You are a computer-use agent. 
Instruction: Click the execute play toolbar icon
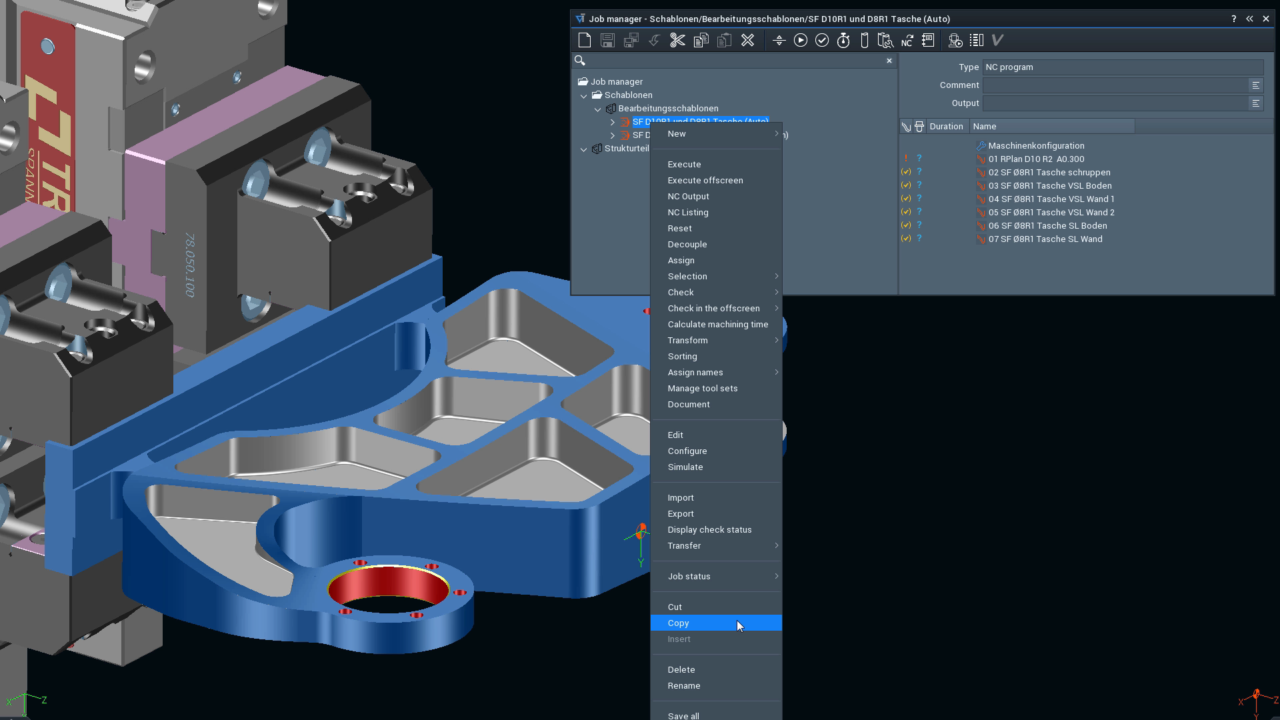(x=801, y=40)
